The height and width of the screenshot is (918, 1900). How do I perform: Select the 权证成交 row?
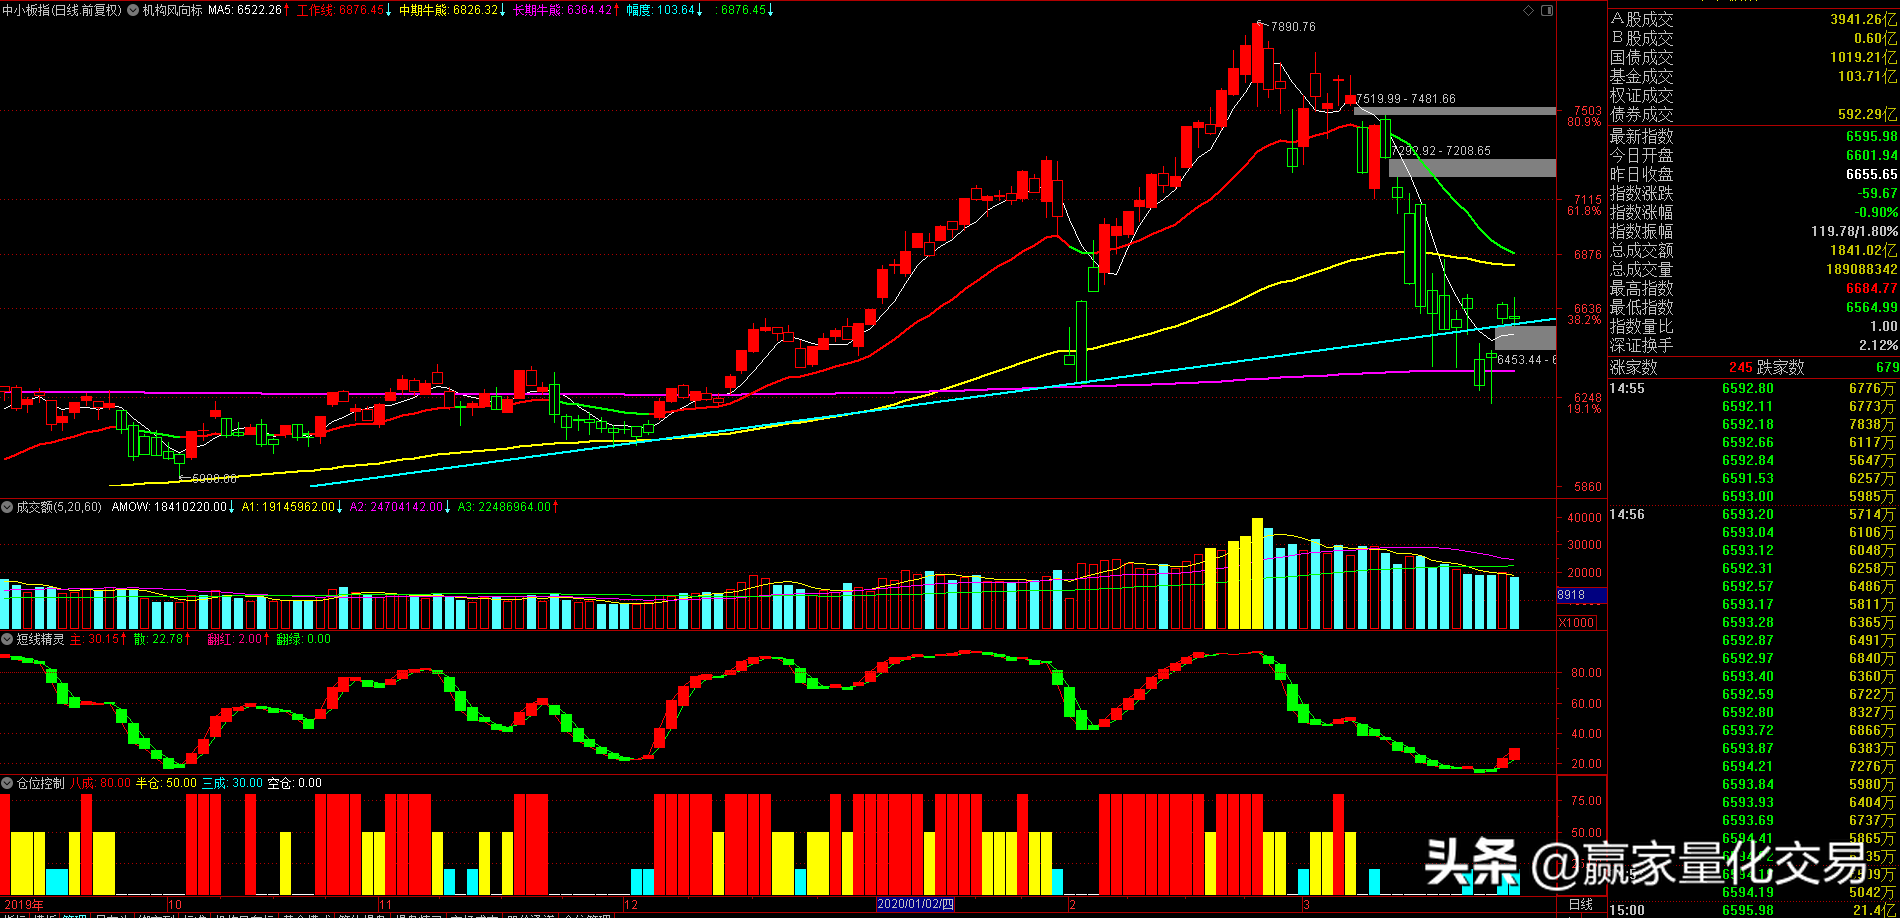click(1753, 95)
